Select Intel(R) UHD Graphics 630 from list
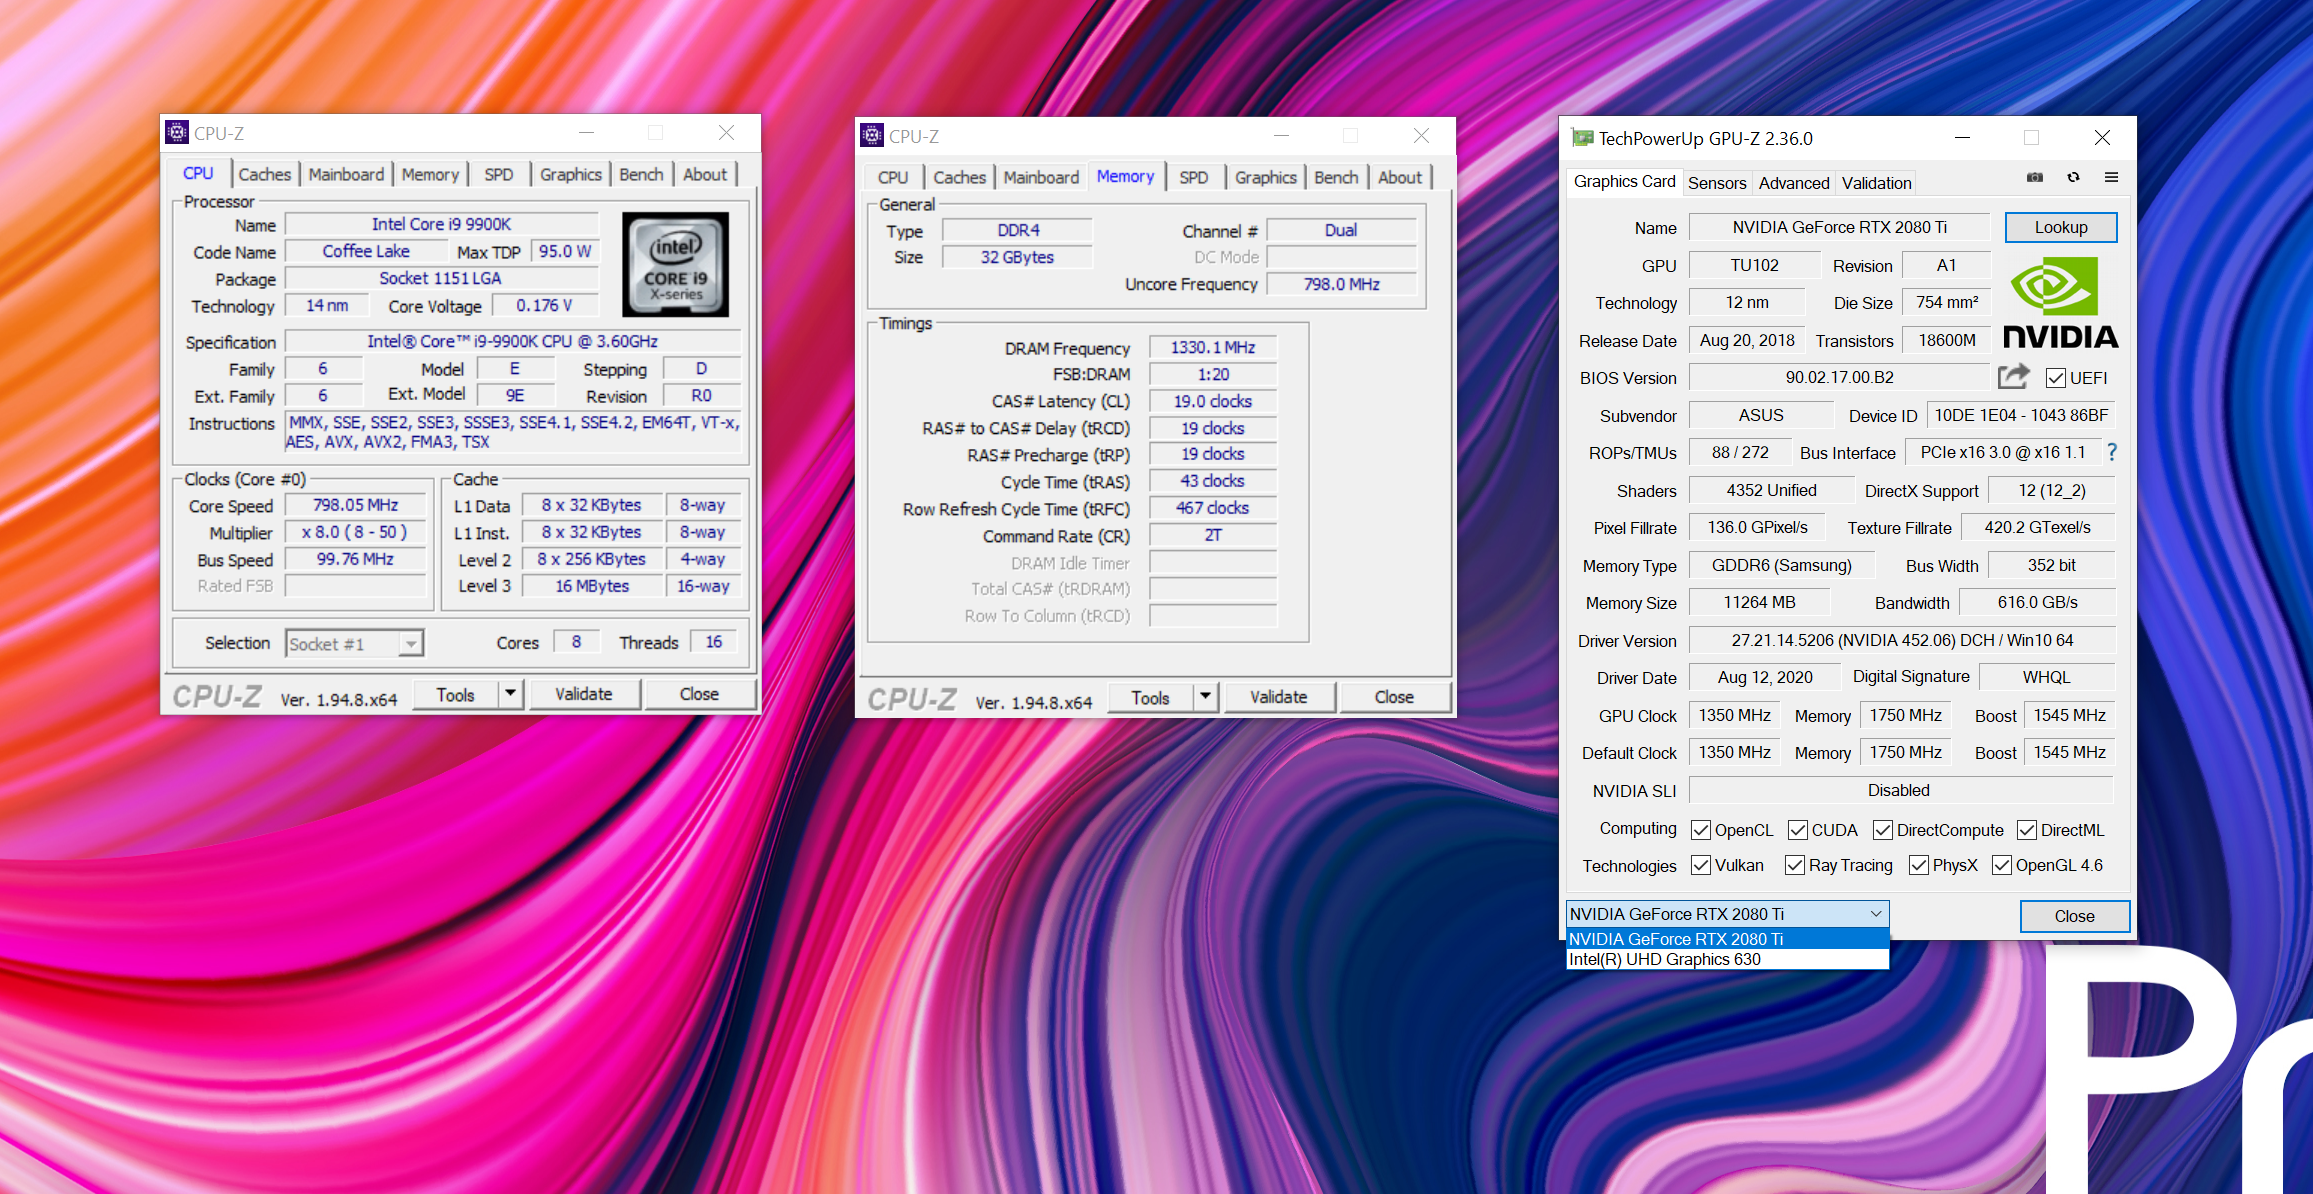 [x=1727, y=959]
